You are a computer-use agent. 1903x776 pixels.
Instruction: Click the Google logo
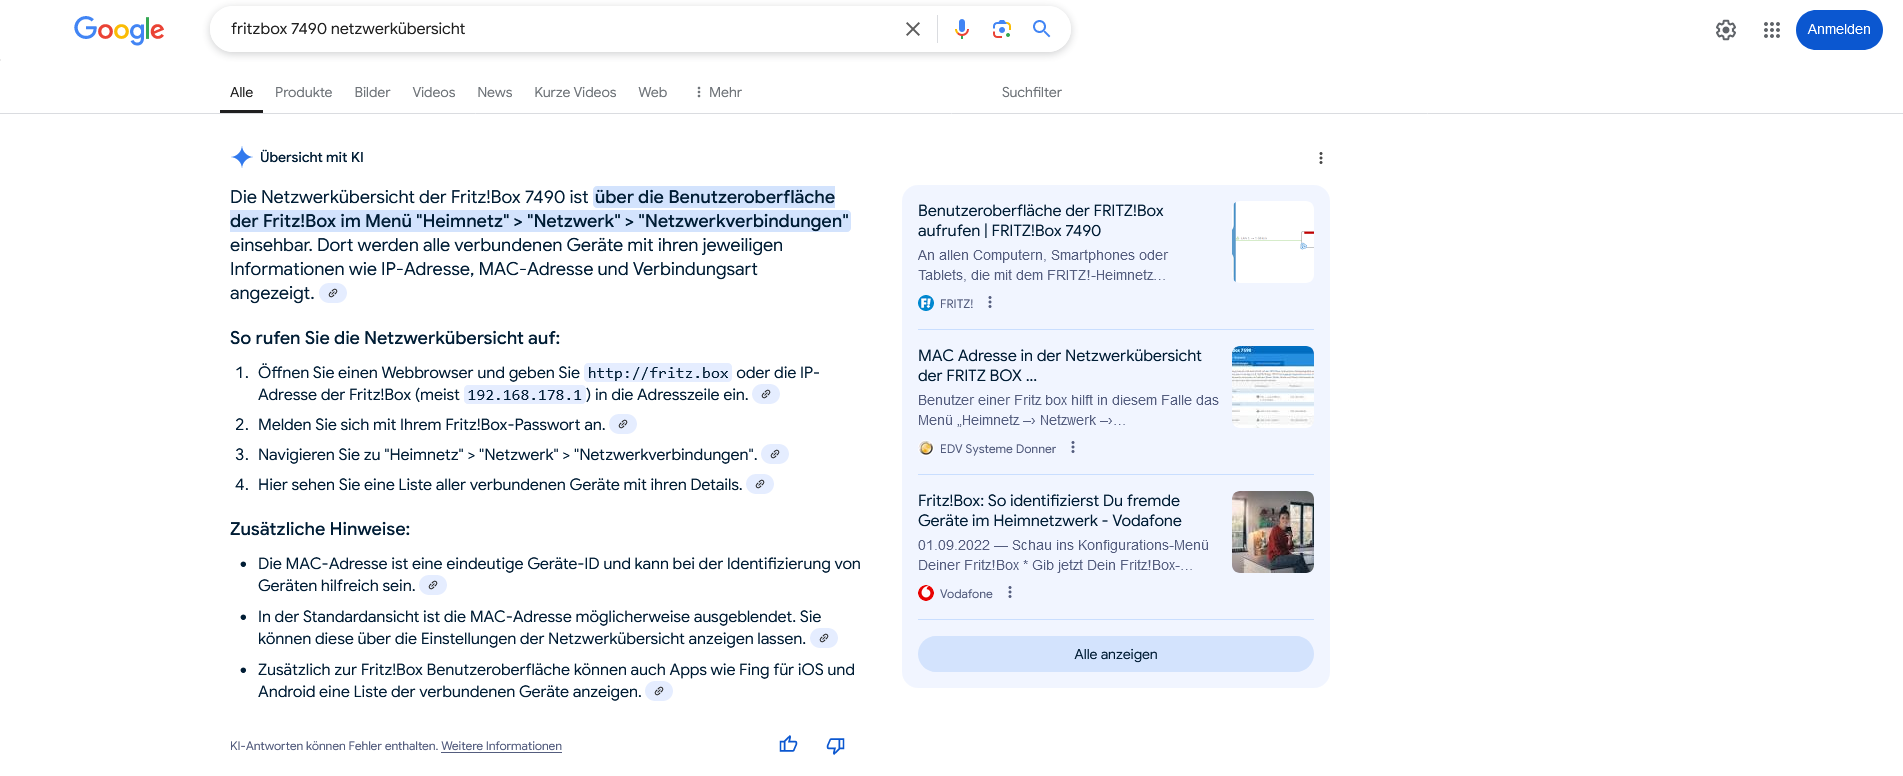point(119,30)
